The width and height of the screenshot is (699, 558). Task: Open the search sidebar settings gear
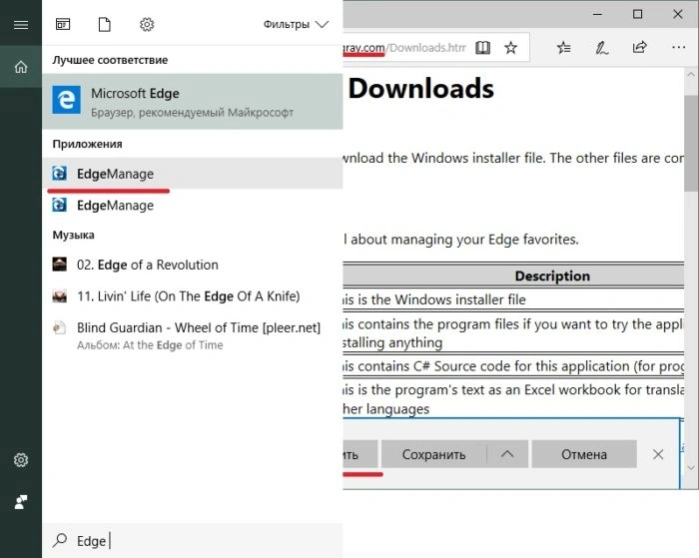(21, 460)
